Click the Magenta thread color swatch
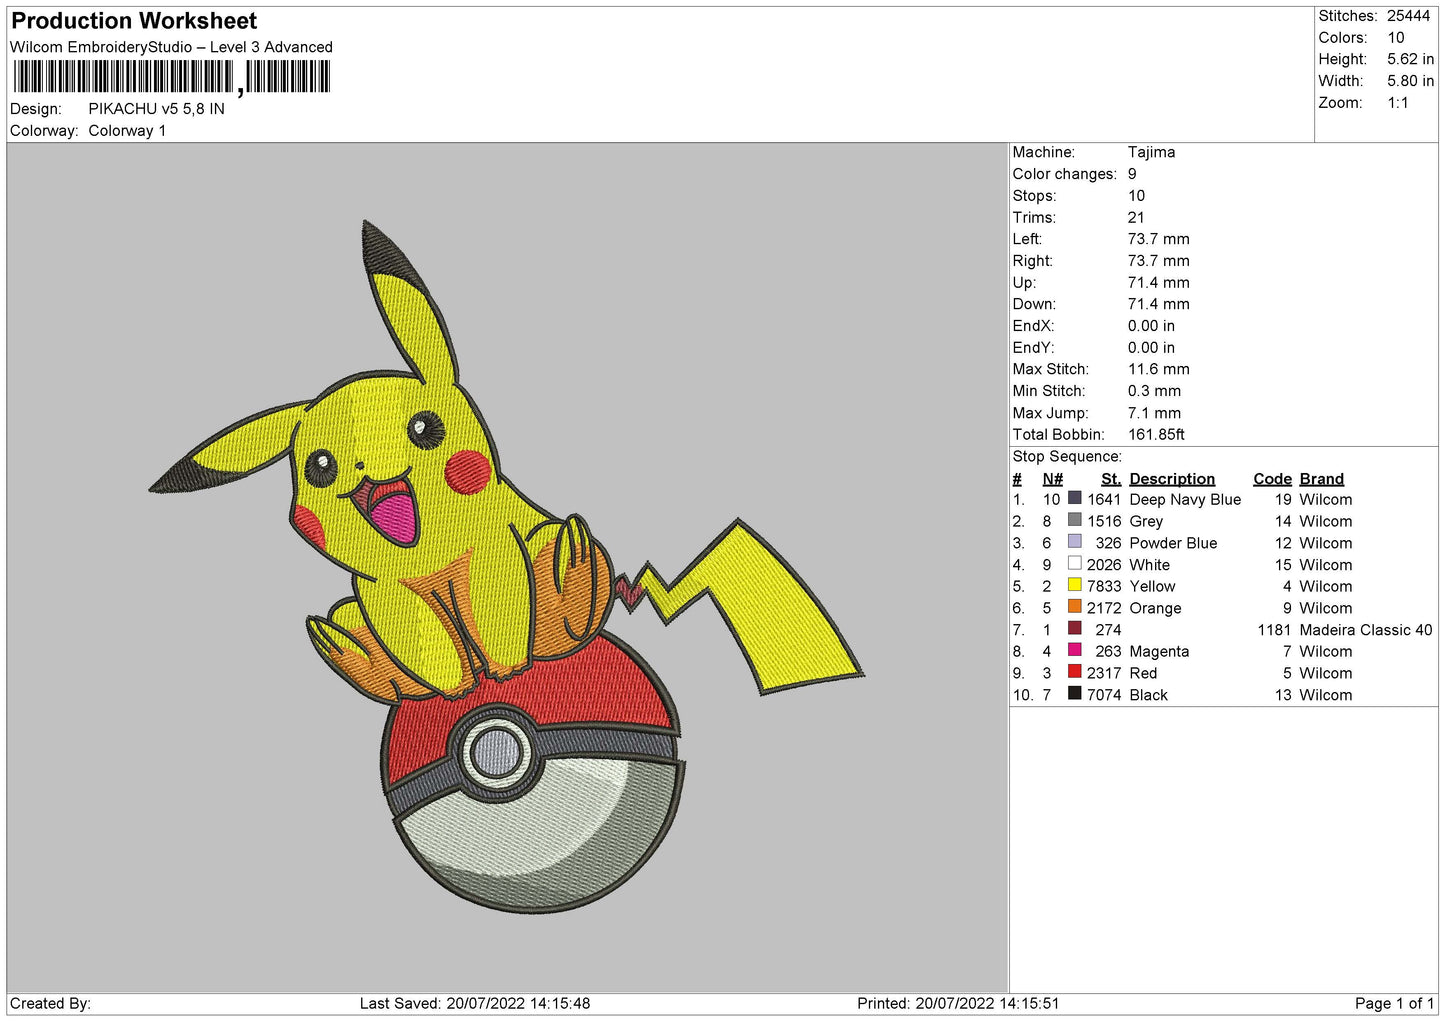Image resolution: width=1445 pixels, height=1021 pixels. tap(1074, 650)
